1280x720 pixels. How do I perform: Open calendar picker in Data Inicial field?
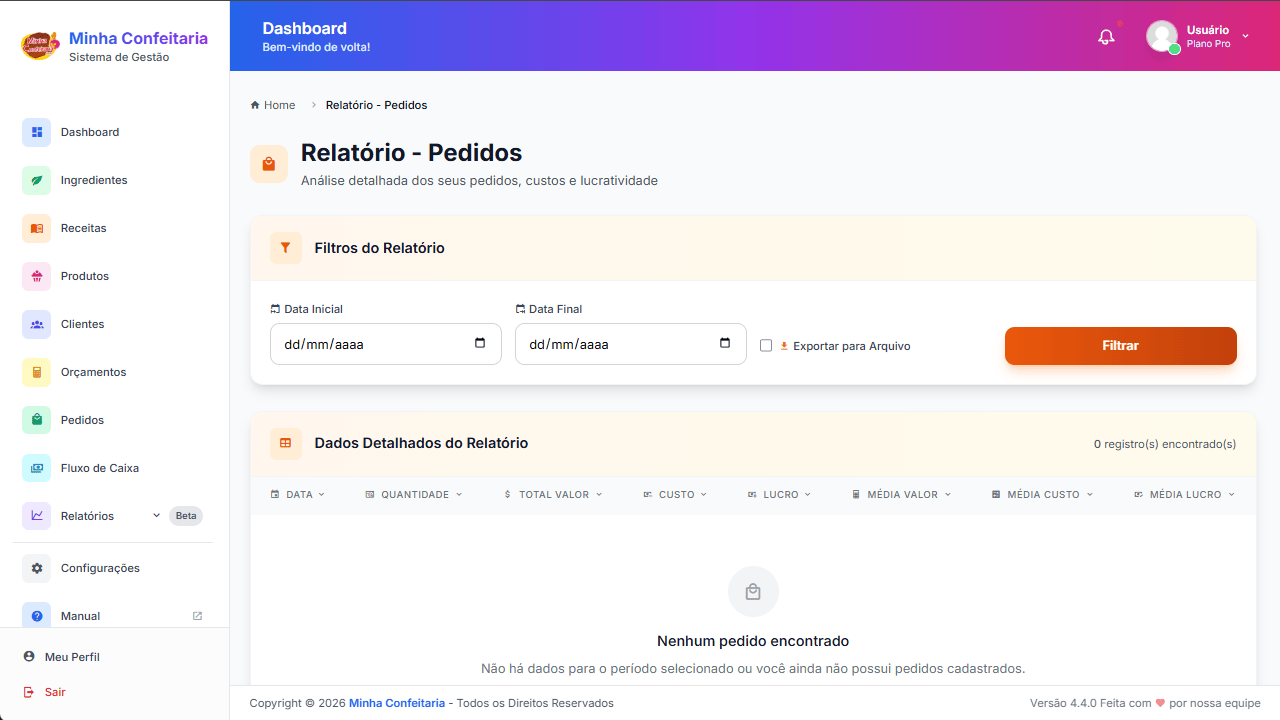[480, 343]
